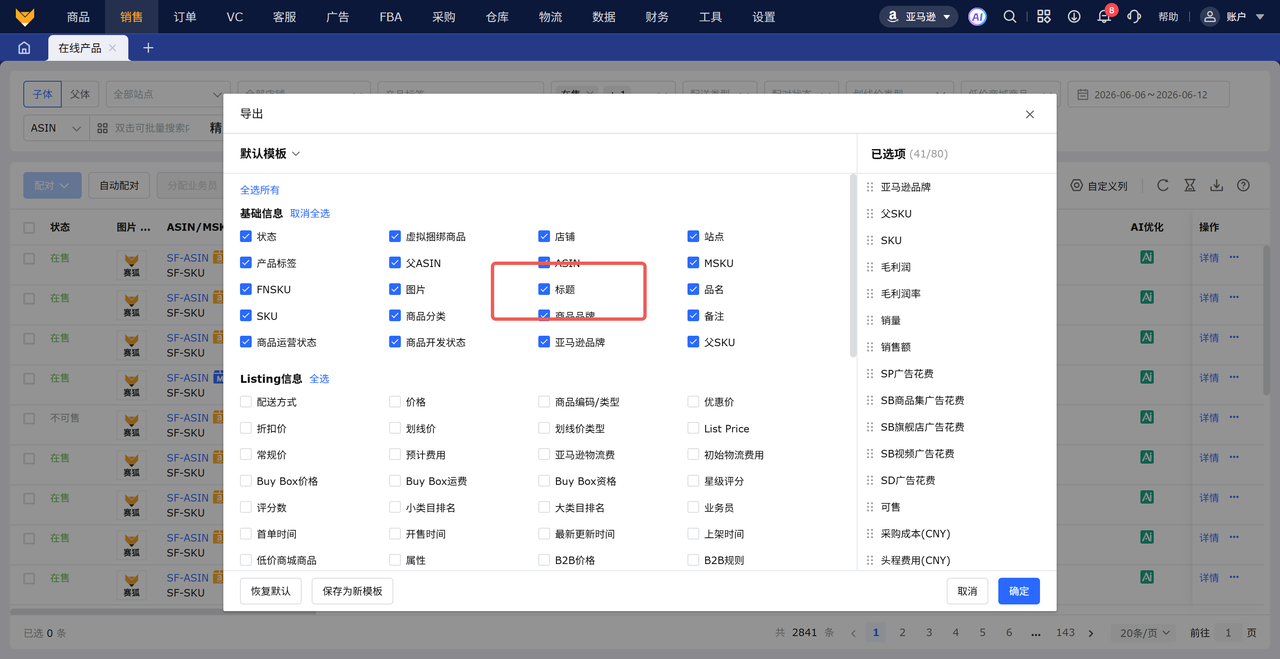Check the 配送方式 checkbox

(x=246, y=402)
